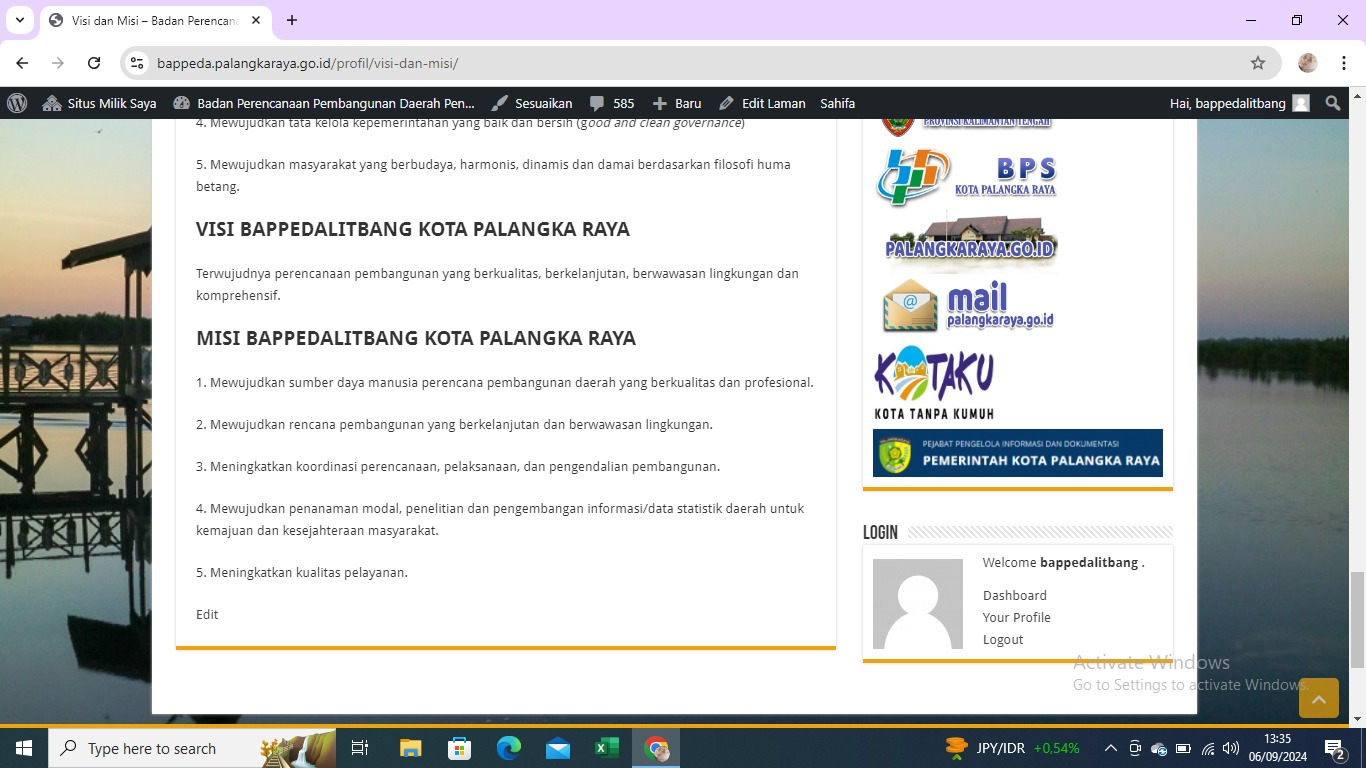The height and width of the screenshot is (768, 1366).
Task: Click the BPS Kota Palangka Raya banner
Action: [966, 177]
